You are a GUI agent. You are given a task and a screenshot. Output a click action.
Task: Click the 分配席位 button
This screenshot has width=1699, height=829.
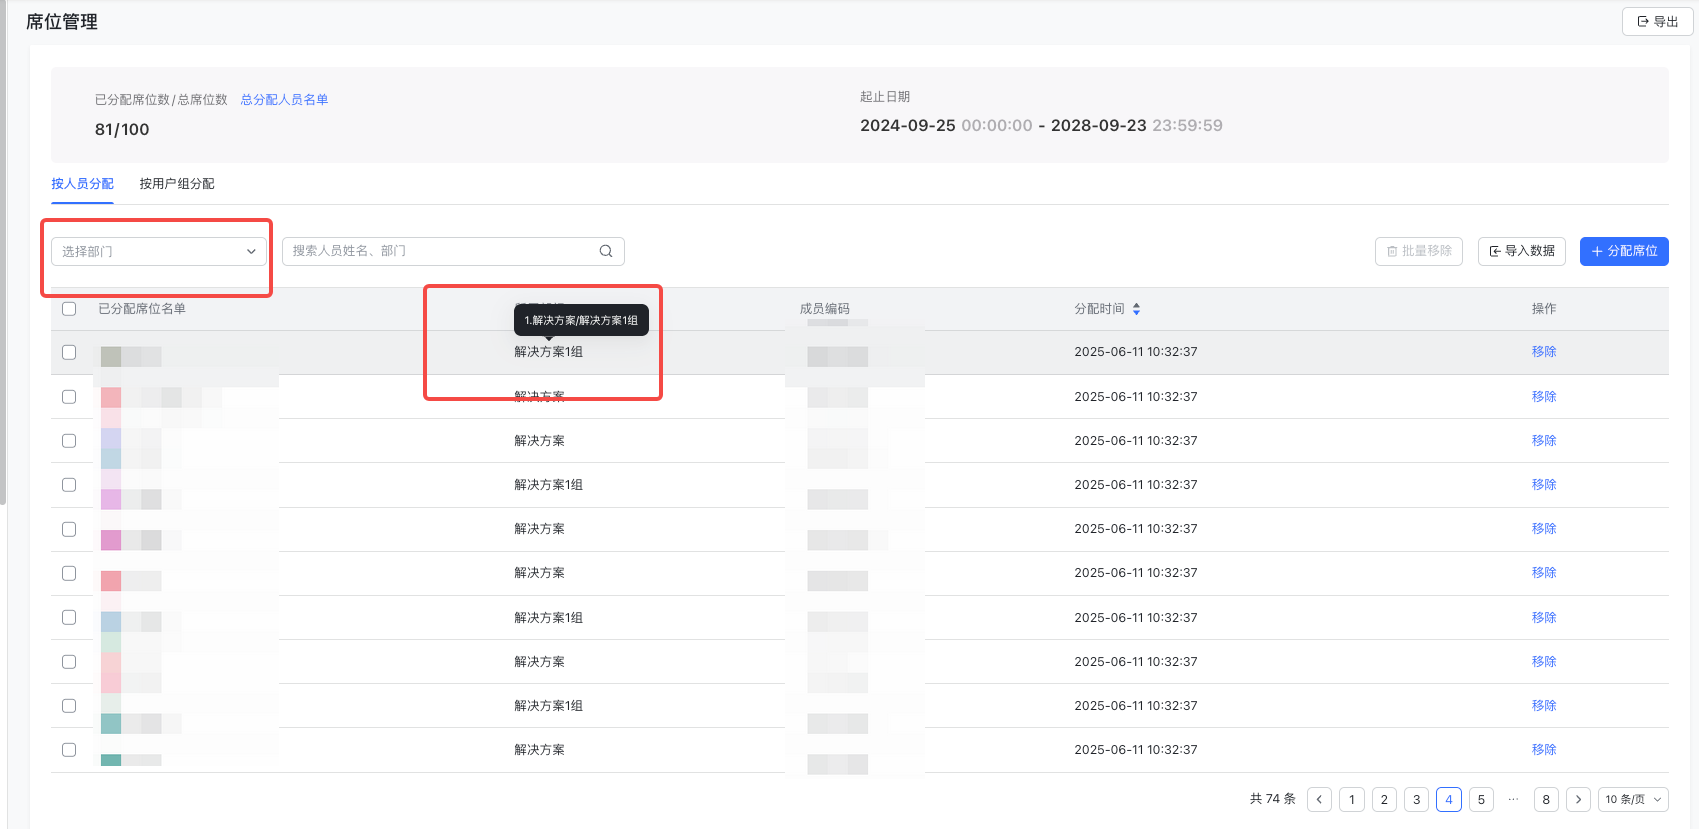click(x=1624, y=251)
